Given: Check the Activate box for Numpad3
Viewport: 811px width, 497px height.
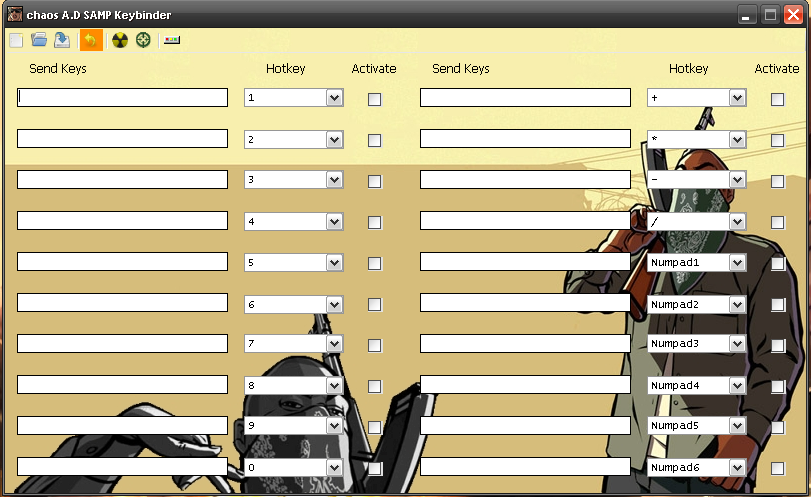Looking at the screenshot, I should [777, 345].
